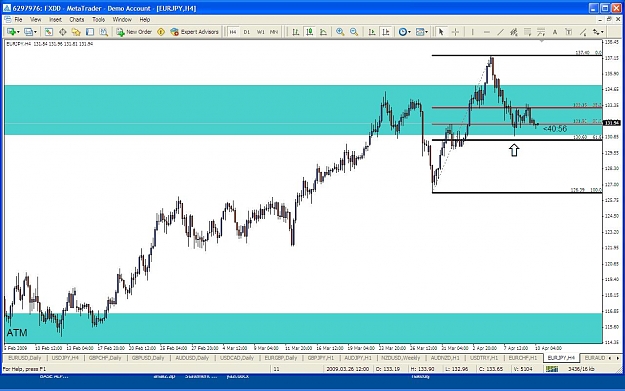Switch to the H4 timeframe
625x391 pixels.
coord(233,32)
